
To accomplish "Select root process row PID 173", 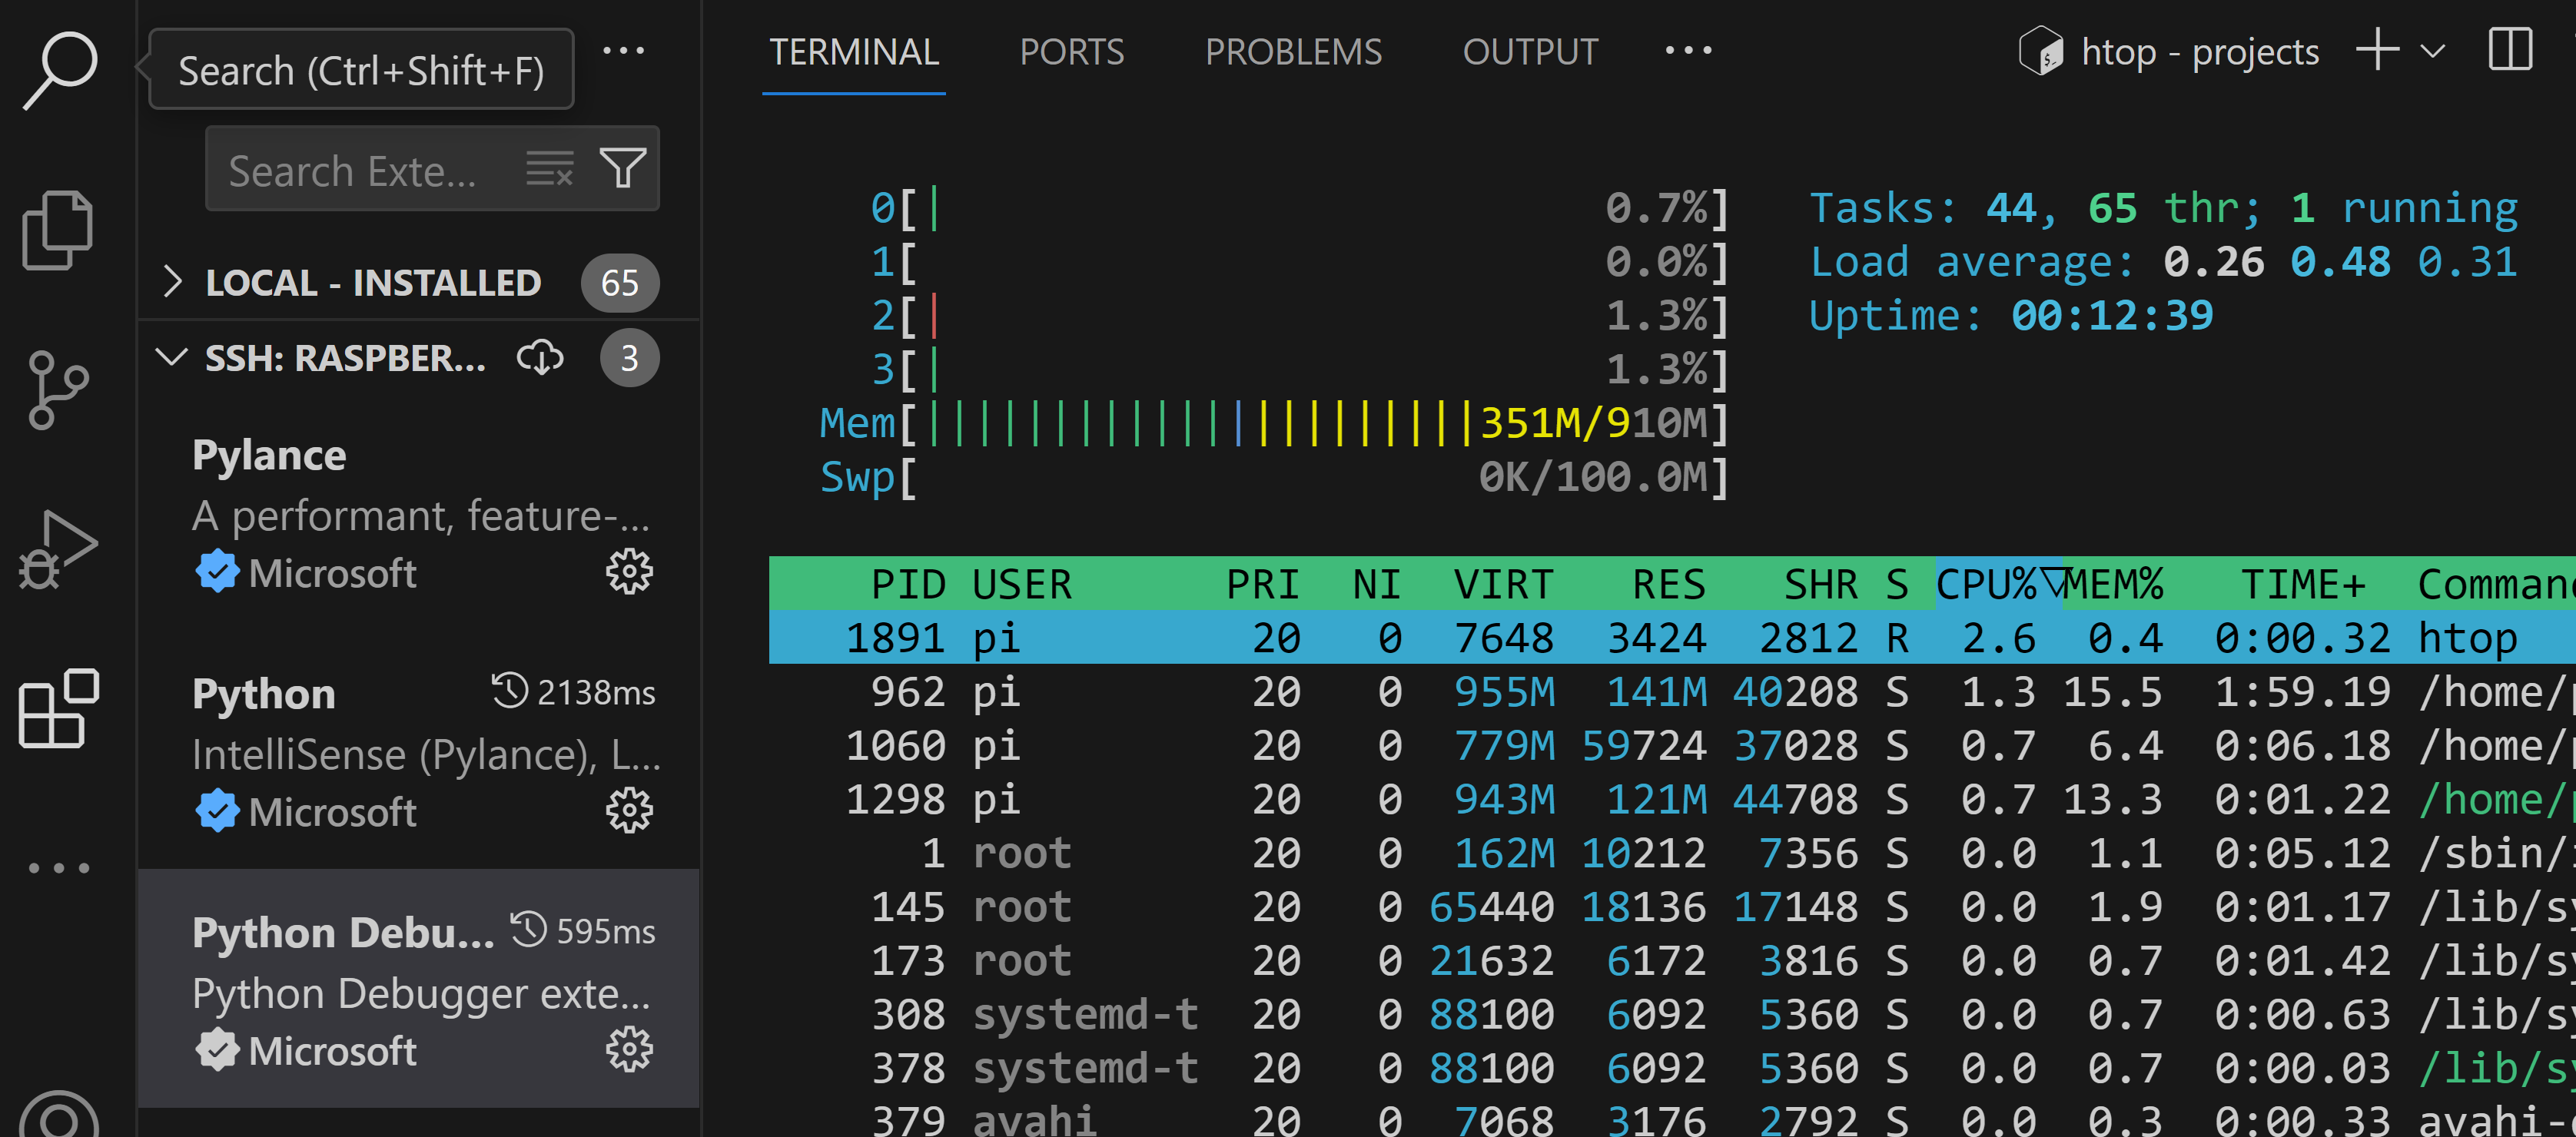I will (1672, 960).
